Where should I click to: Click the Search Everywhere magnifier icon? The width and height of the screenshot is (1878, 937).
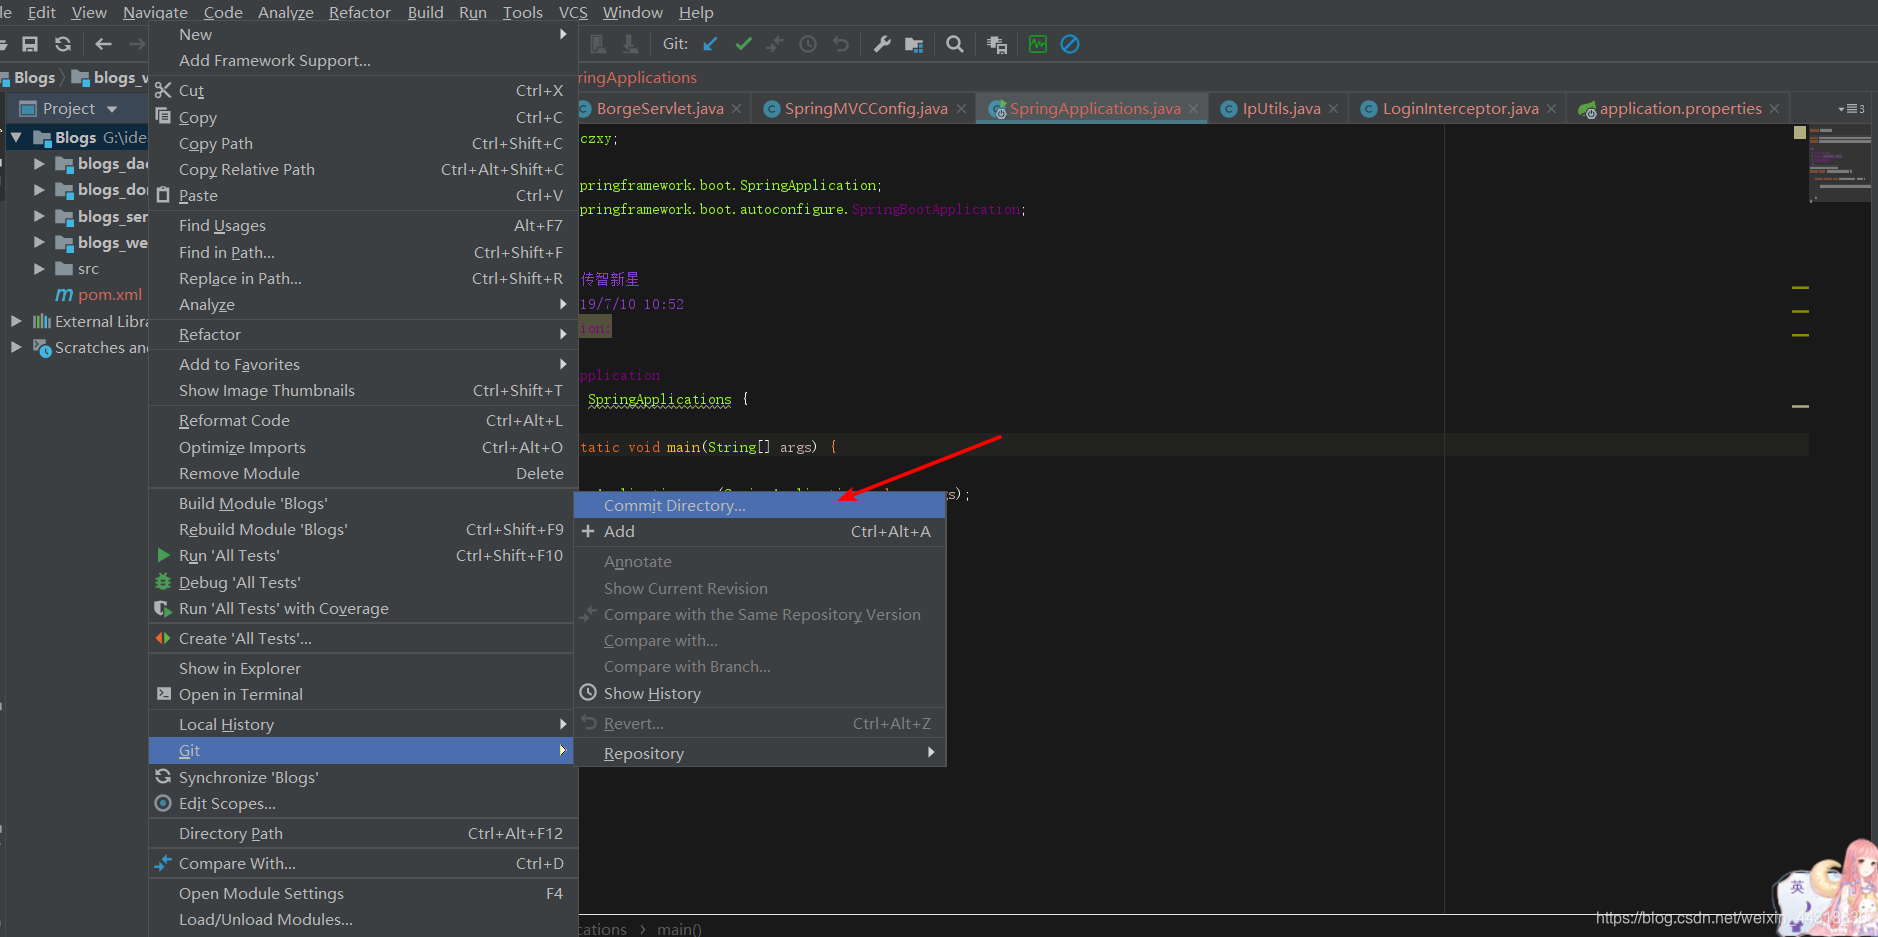click(955, 44)
